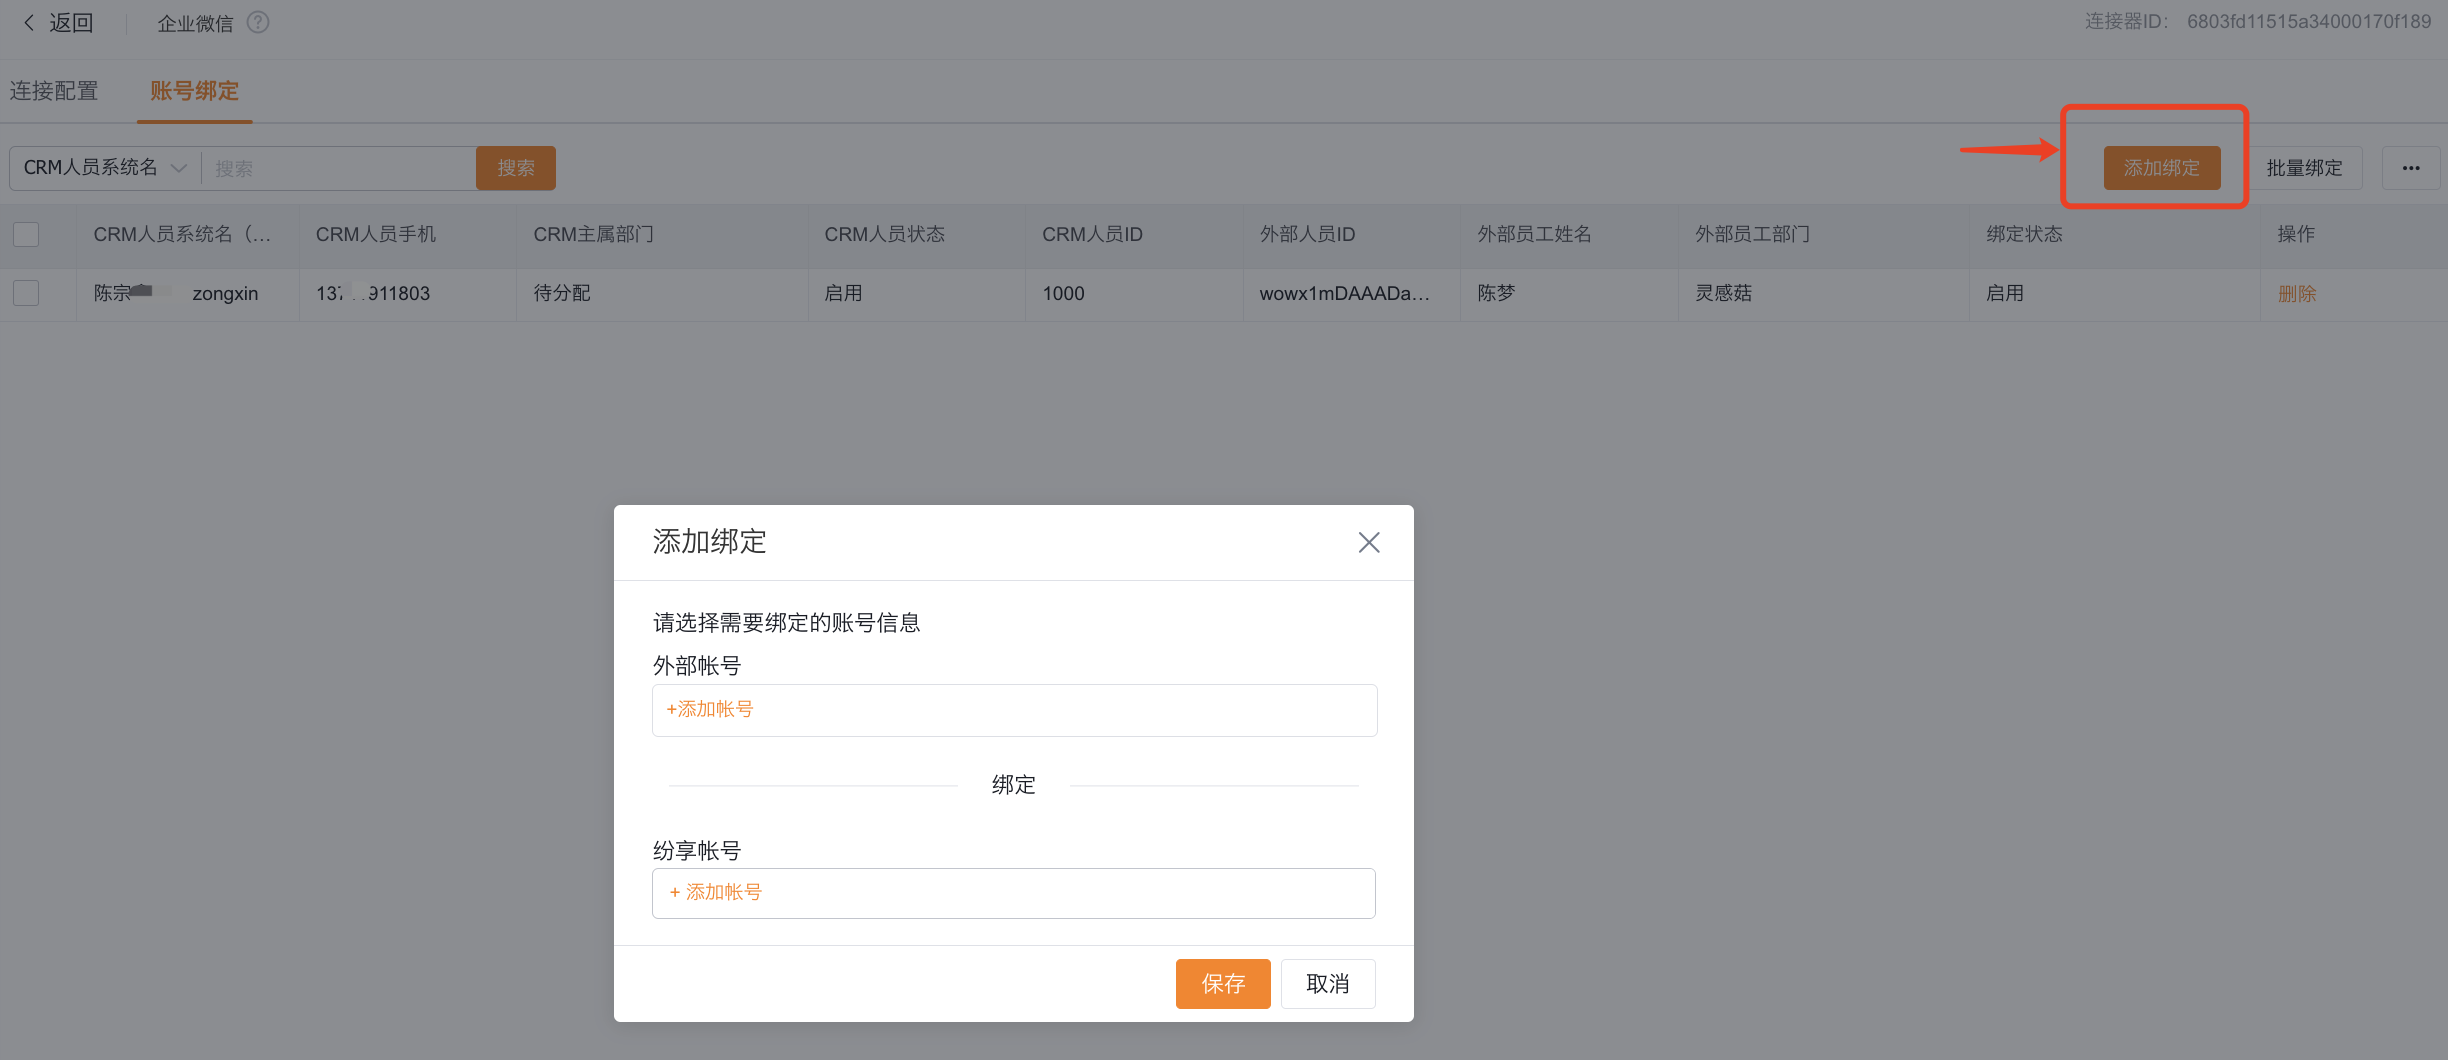Click the orange 搜索 button

tap(516, 168)
